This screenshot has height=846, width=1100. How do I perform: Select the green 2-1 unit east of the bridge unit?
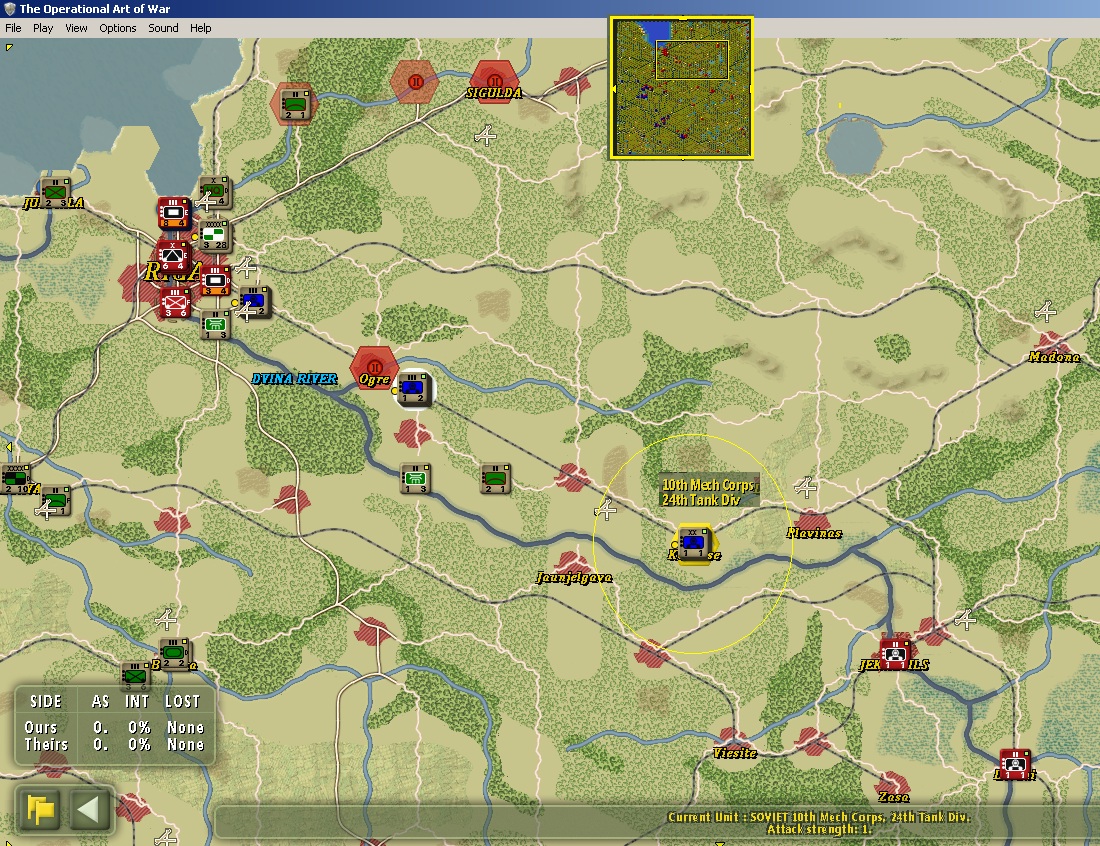click(495, 478)
